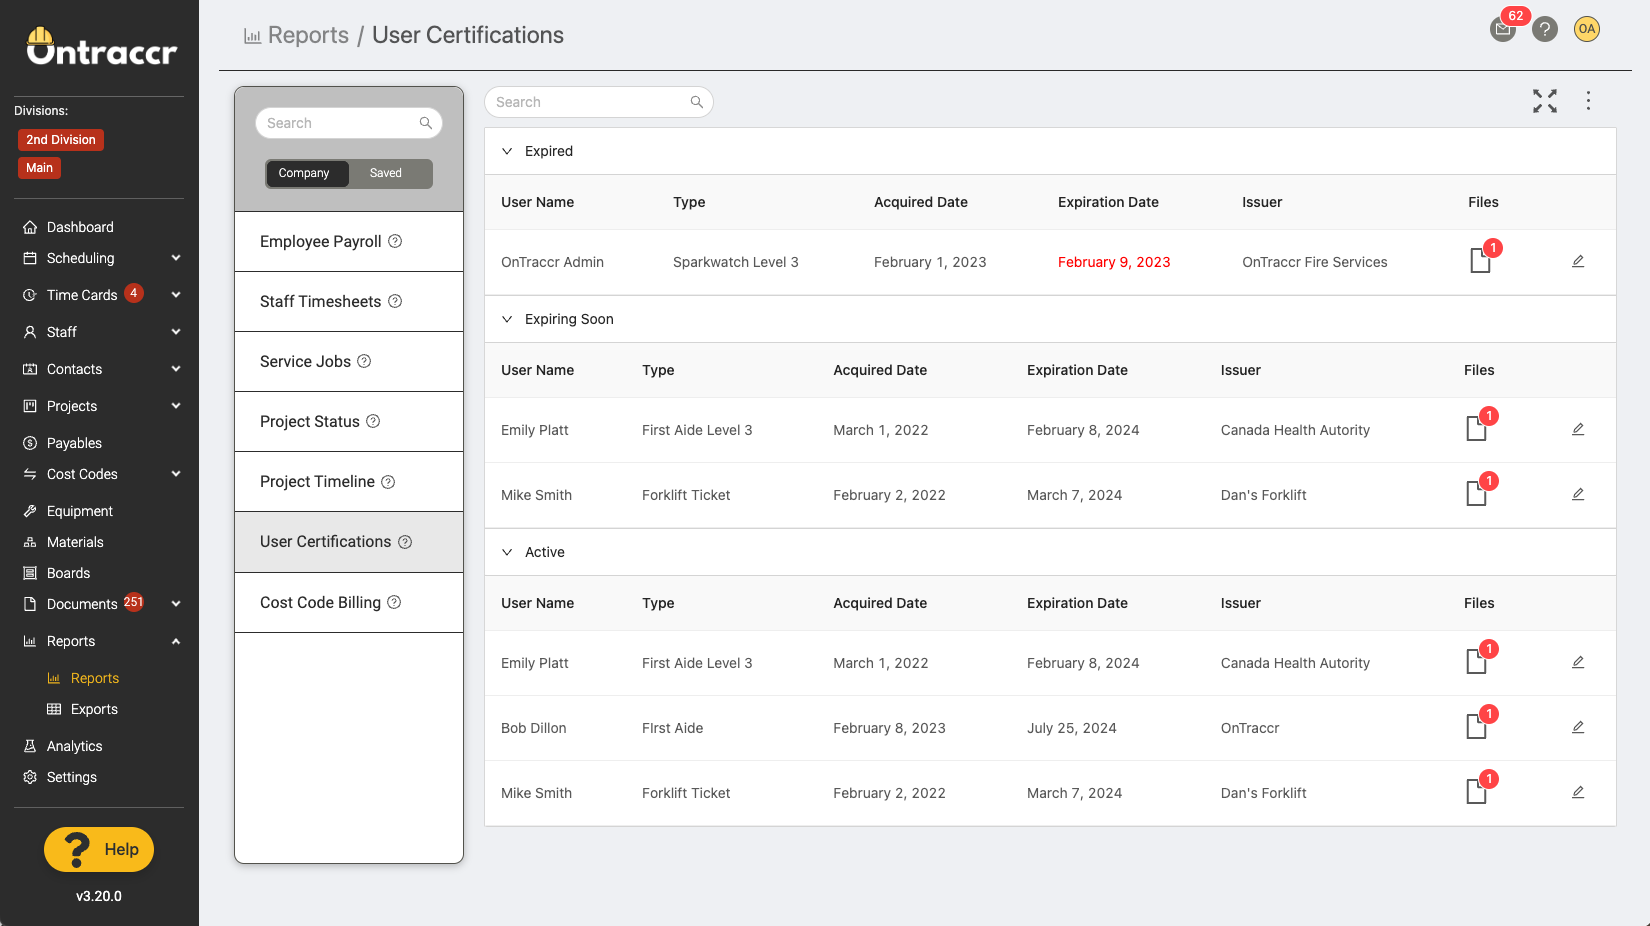Screen dimensions: 1650x926
Task: Open files for Emily Platt in Expiring Soon
Action: click(1476, 429)
